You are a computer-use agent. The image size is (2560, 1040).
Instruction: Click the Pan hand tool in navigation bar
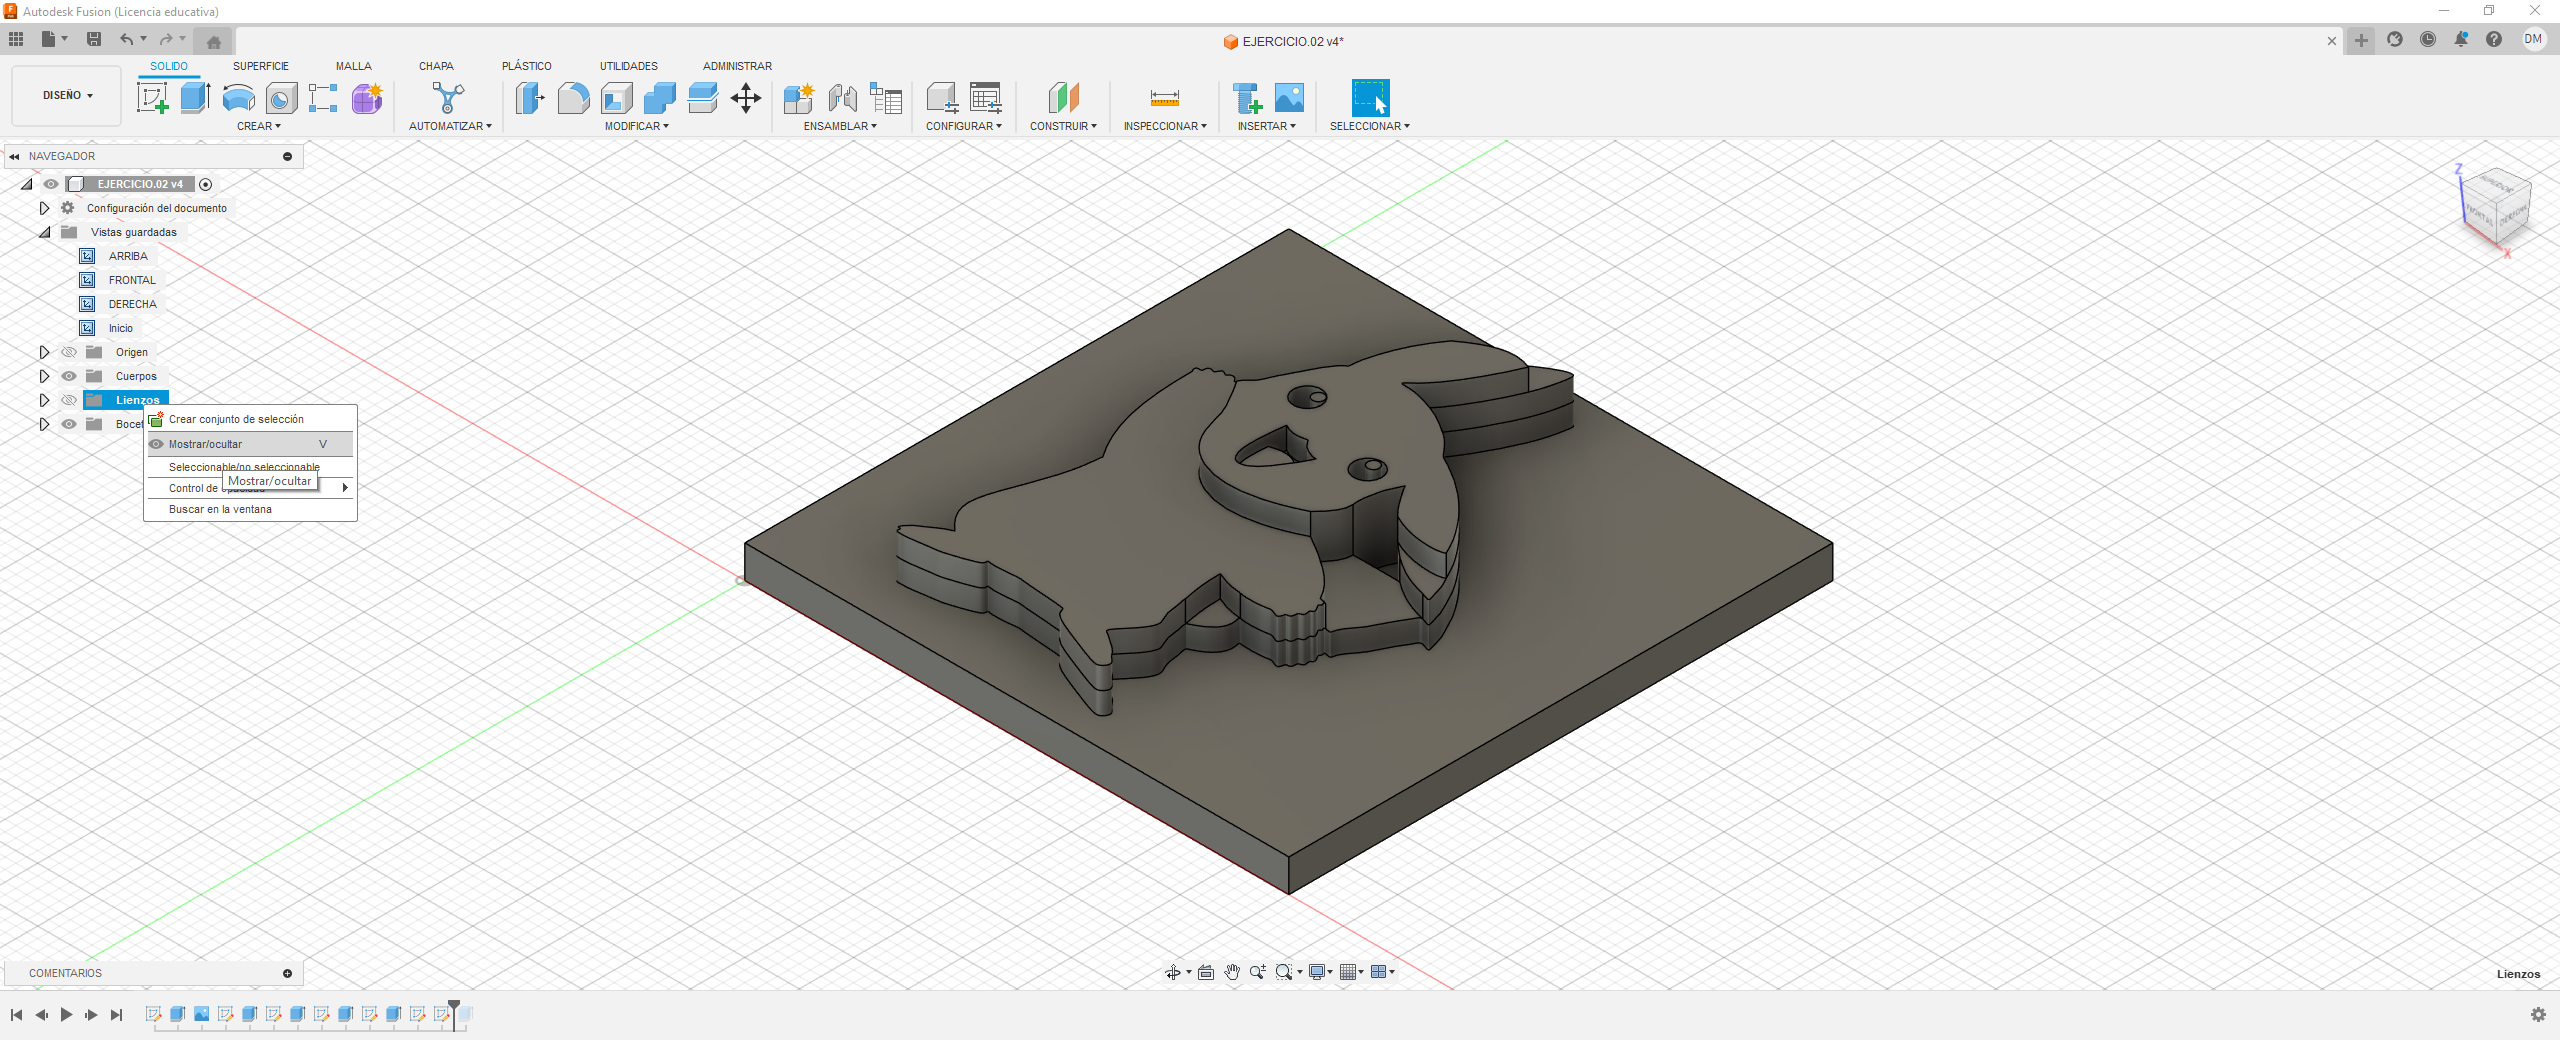[x=1232, y=972]
